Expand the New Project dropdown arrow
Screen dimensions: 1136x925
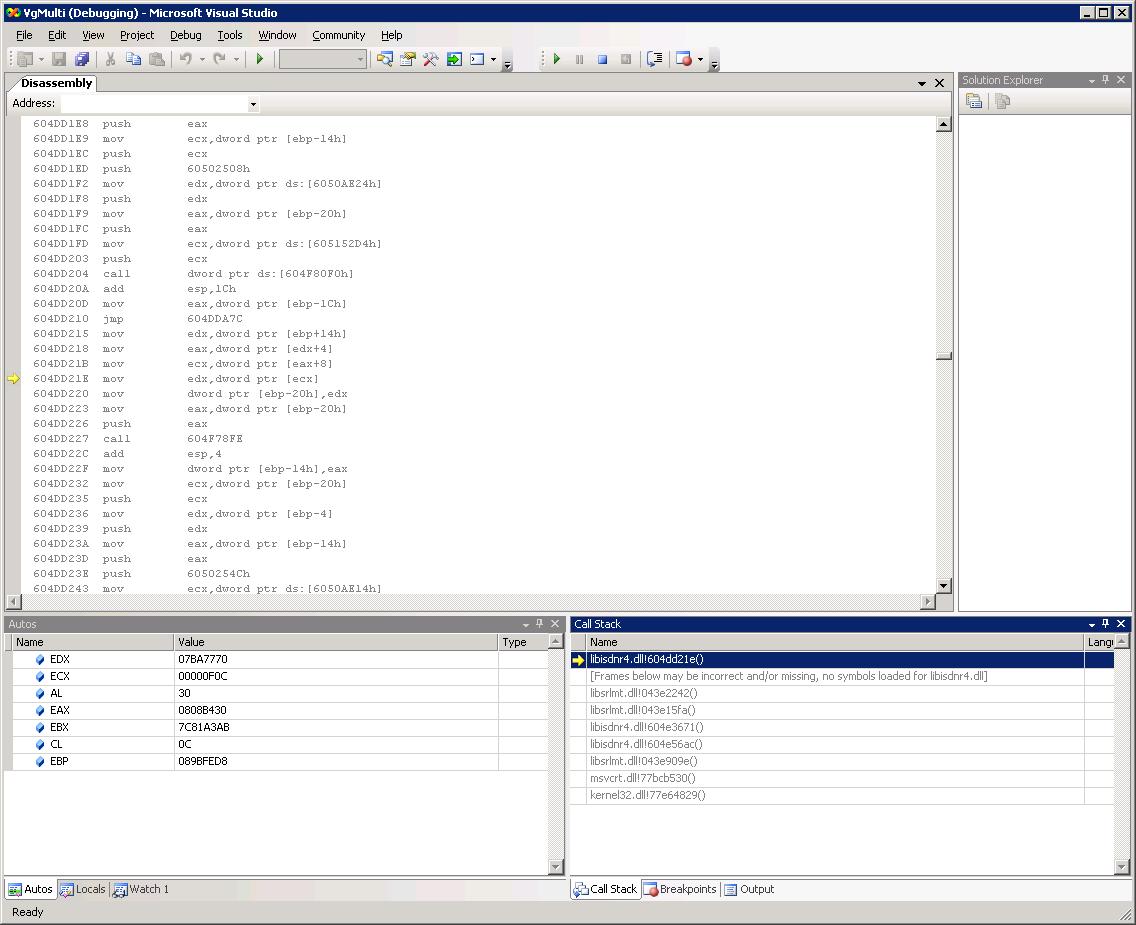pos(41,59)
